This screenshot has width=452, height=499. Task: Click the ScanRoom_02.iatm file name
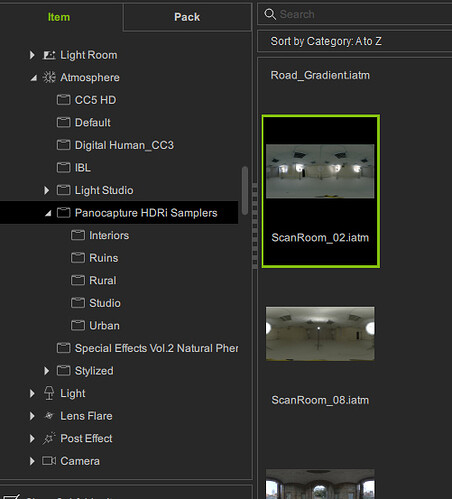point(320,238)
